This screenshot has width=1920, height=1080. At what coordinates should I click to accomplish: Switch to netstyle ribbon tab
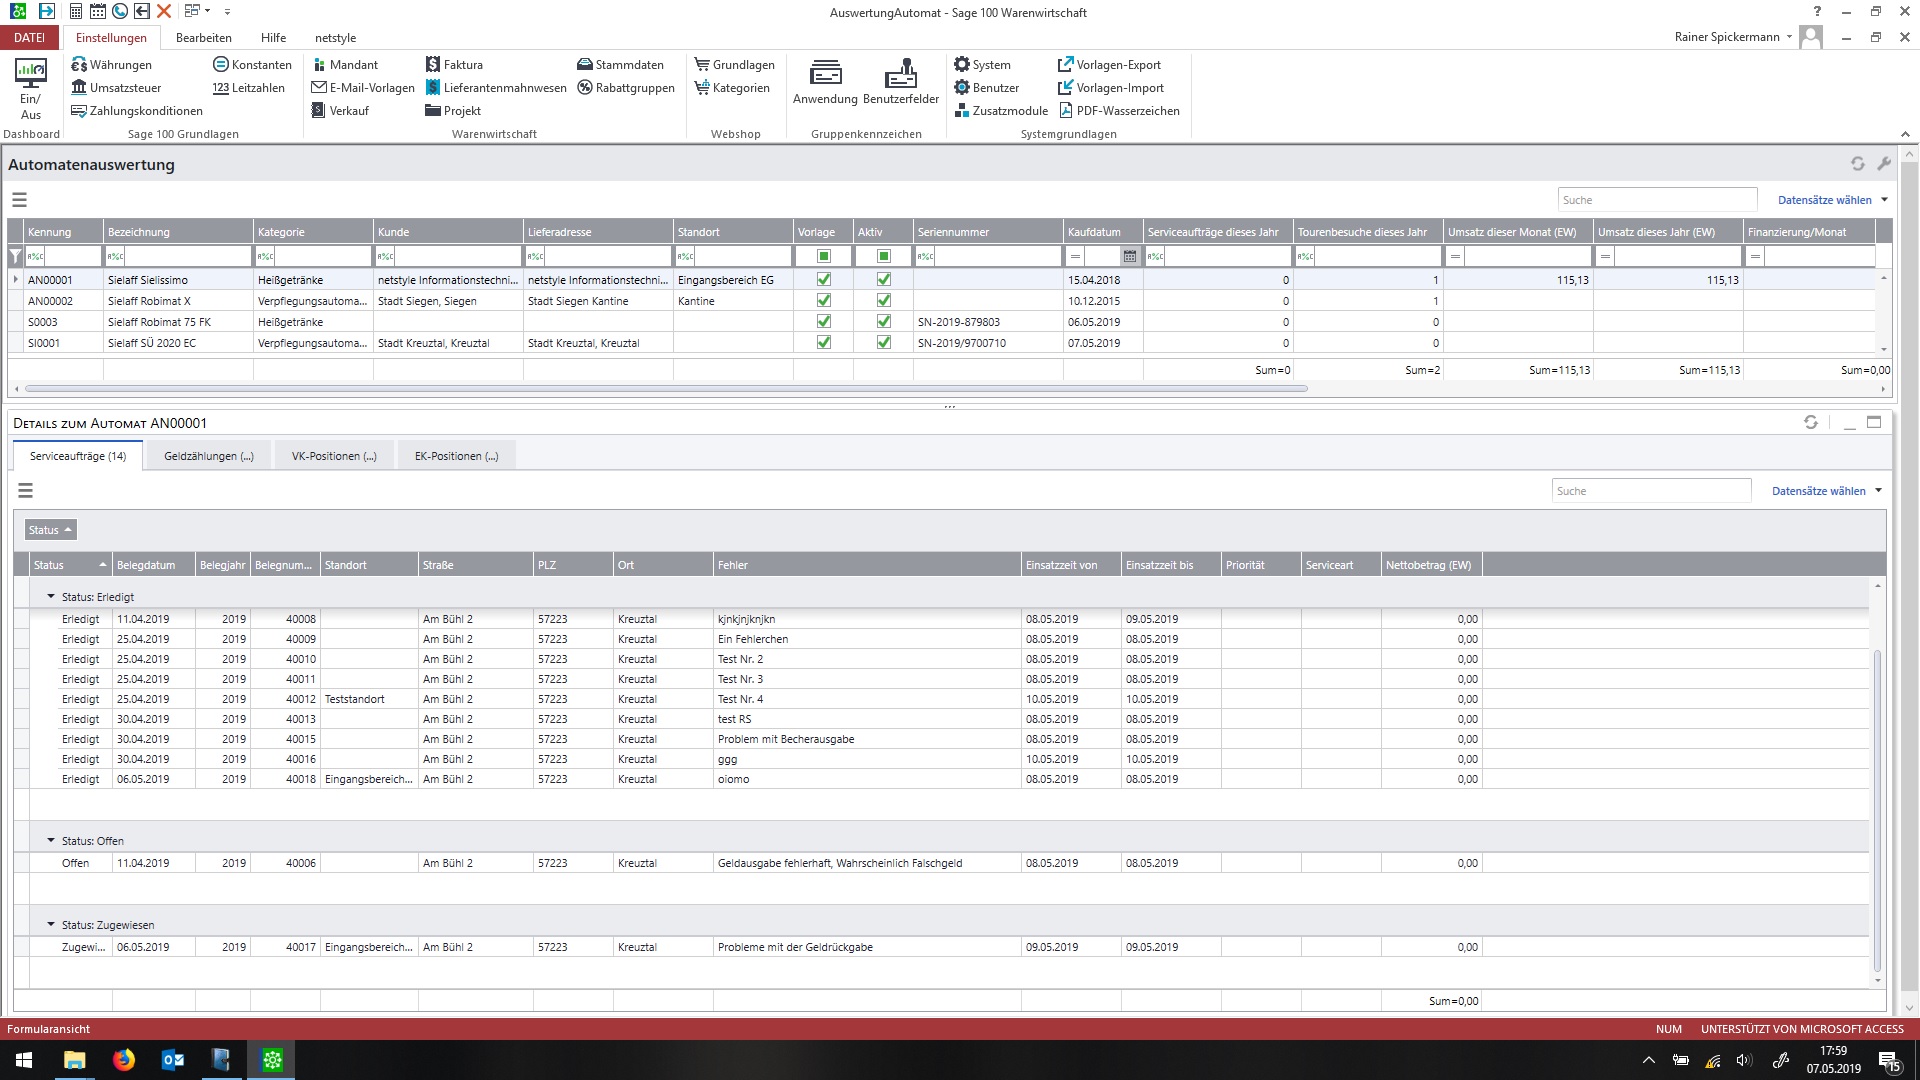335,38
